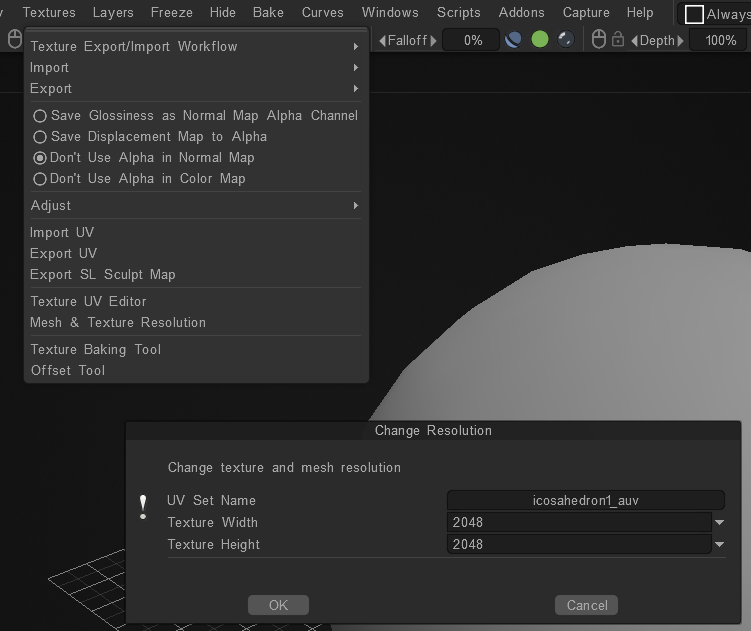The image size is (751, 631).
Task: Click the mouse icon at toolbar's left edge
Action: tap(14, 39)
